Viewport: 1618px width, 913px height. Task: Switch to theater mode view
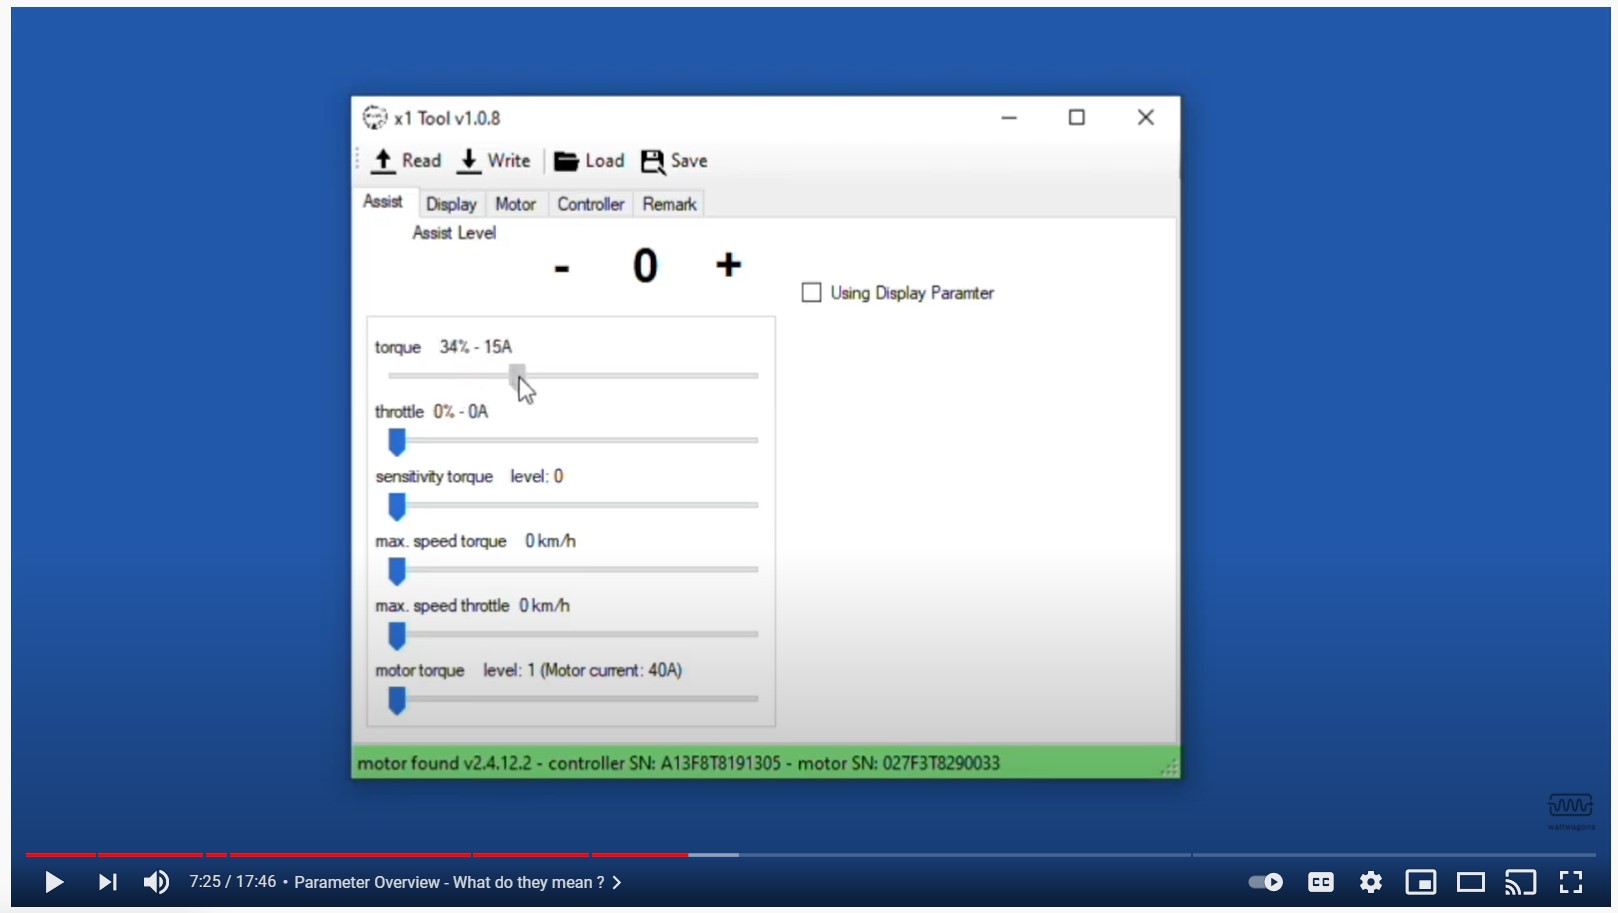[x=1470, y=882]
